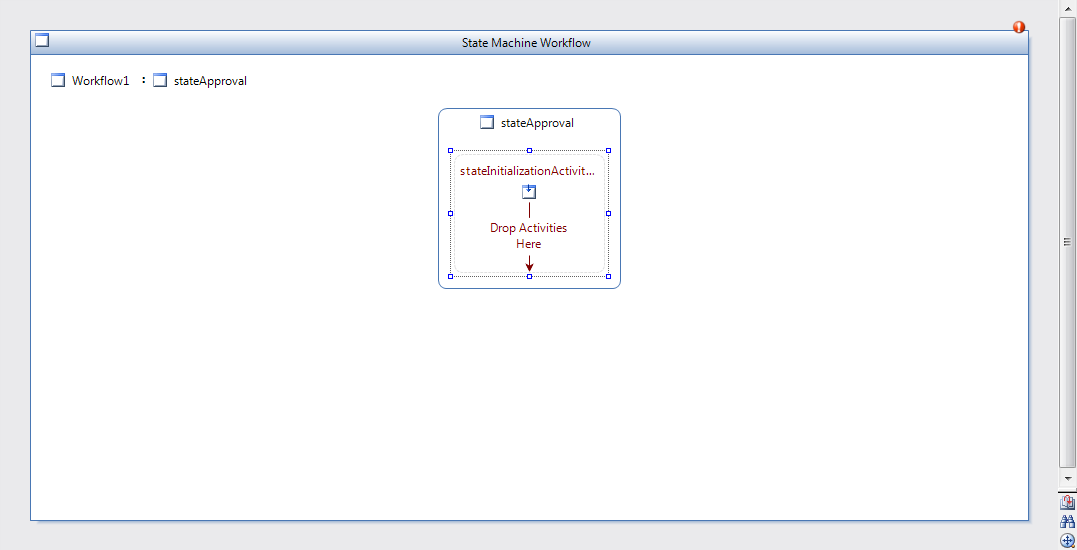Click the vertical scrollbar thumb

coord(1067,242)
